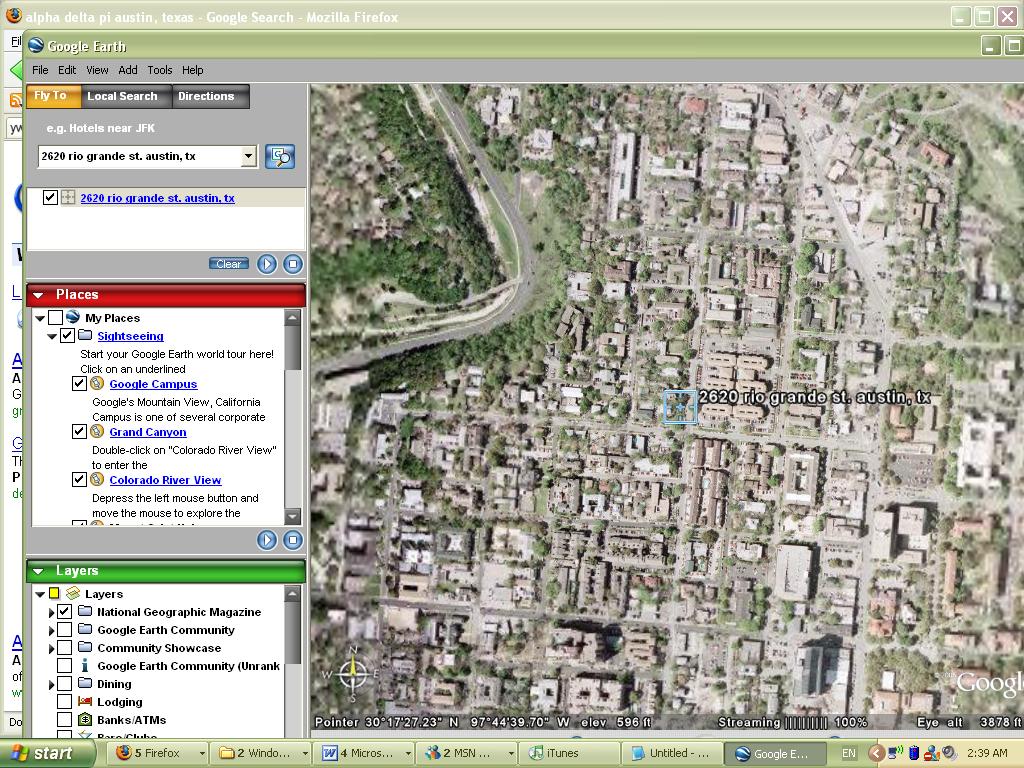1024x768 pixels.
Task: Open the Tools menu
Action: click(x=159, y=70)
